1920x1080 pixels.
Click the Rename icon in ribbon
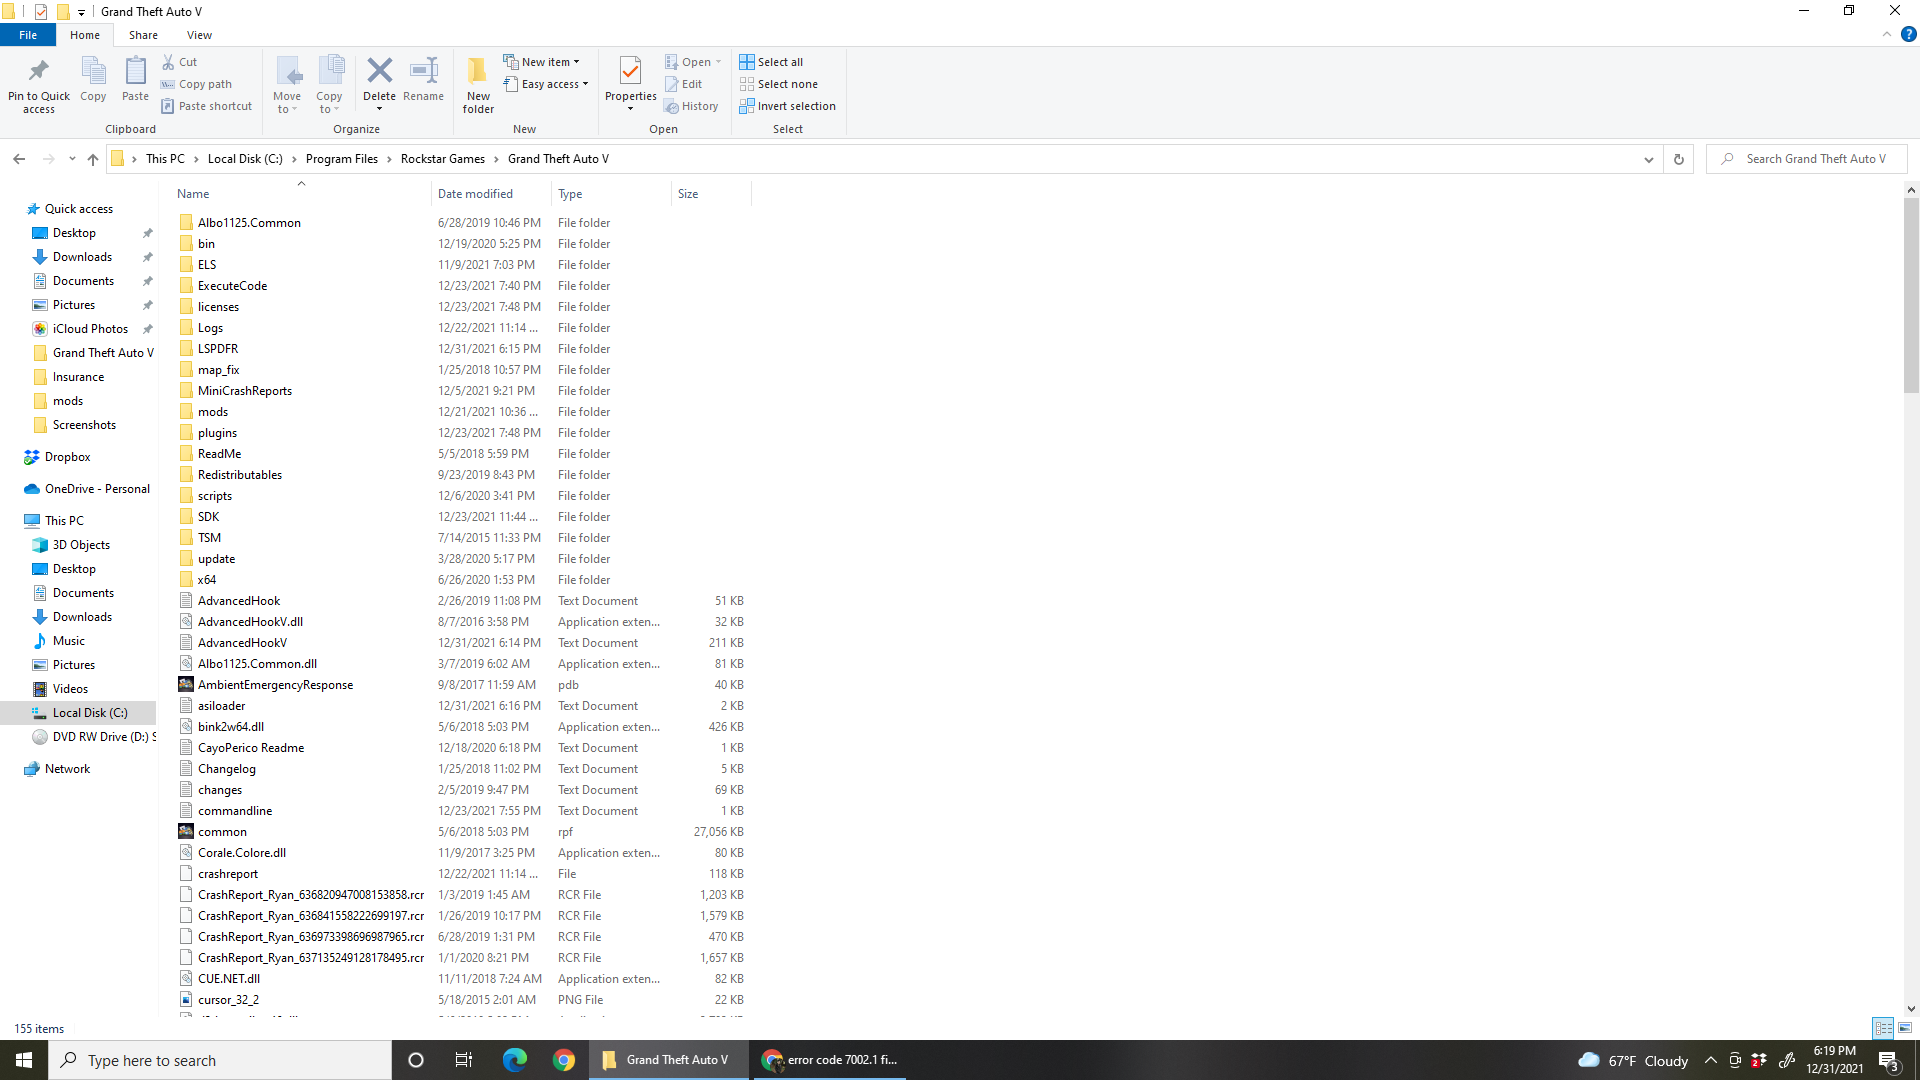coord(424,72)
